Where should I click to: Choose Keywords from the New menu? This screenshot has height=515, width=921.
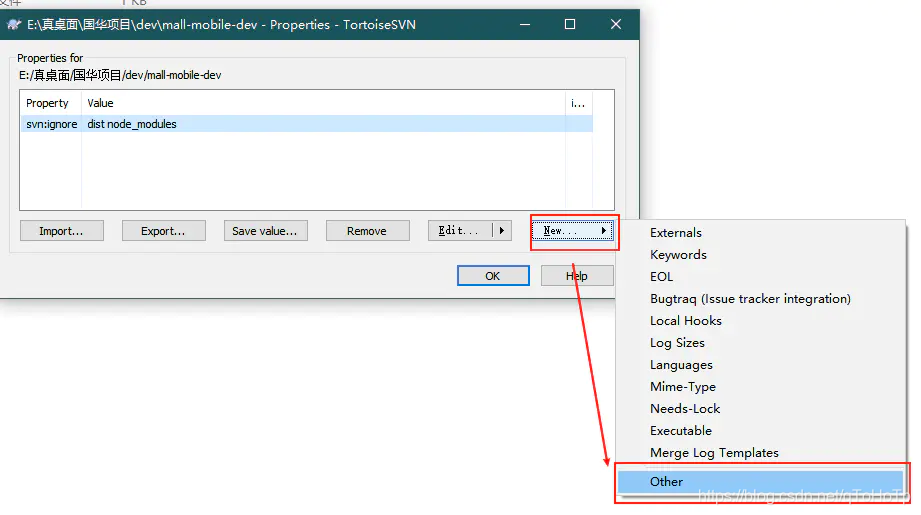pos(761,255)
